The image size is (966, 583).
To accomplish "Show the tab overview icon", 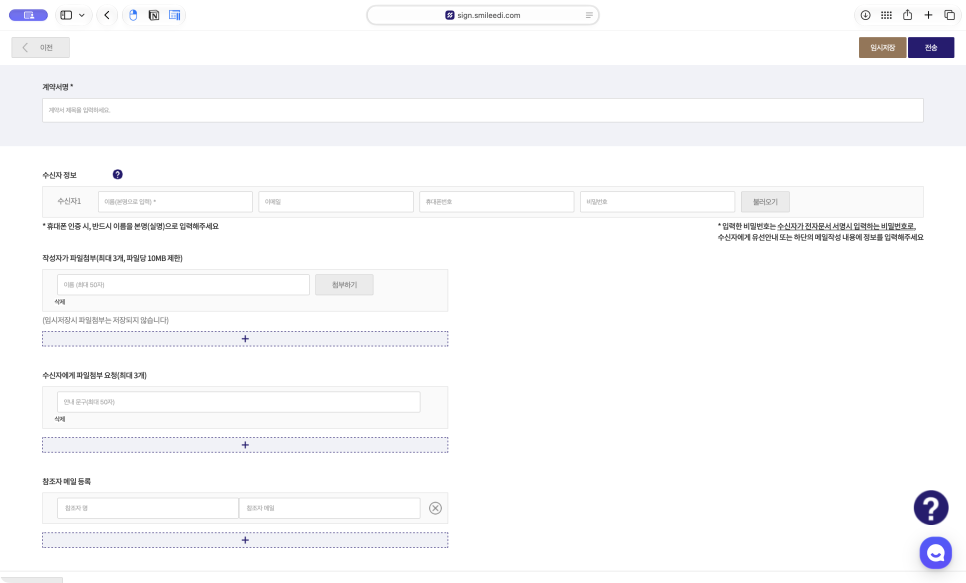I will (949, 15).
